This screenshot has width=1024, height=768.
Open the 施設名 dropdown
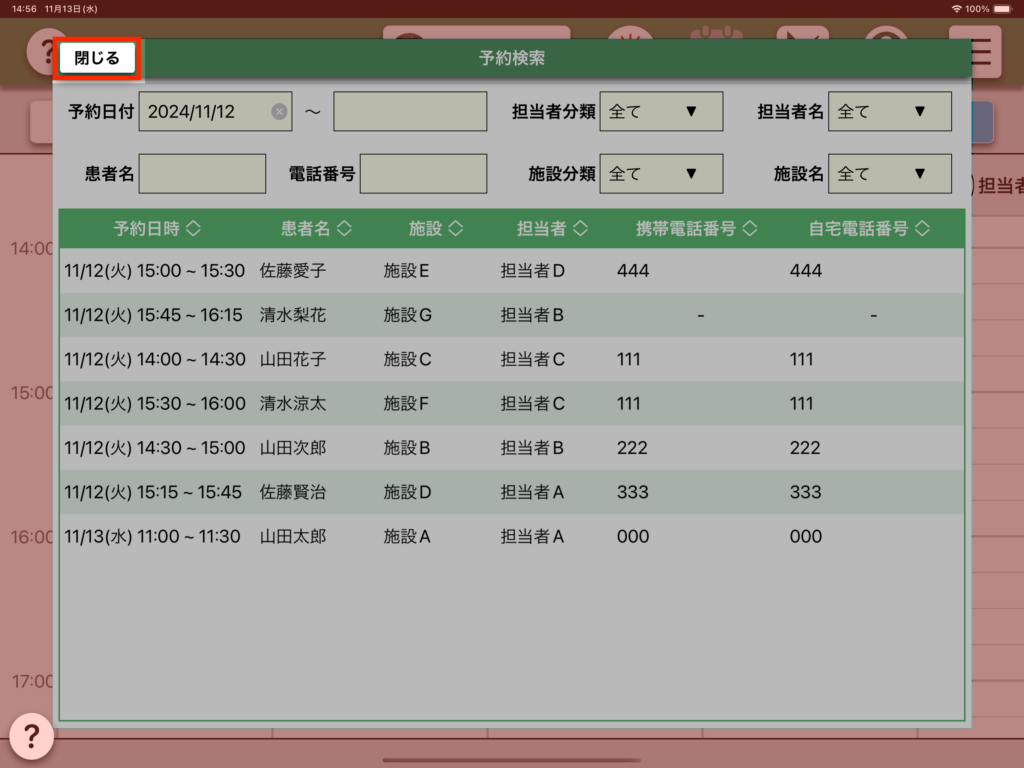pos(889,174)
